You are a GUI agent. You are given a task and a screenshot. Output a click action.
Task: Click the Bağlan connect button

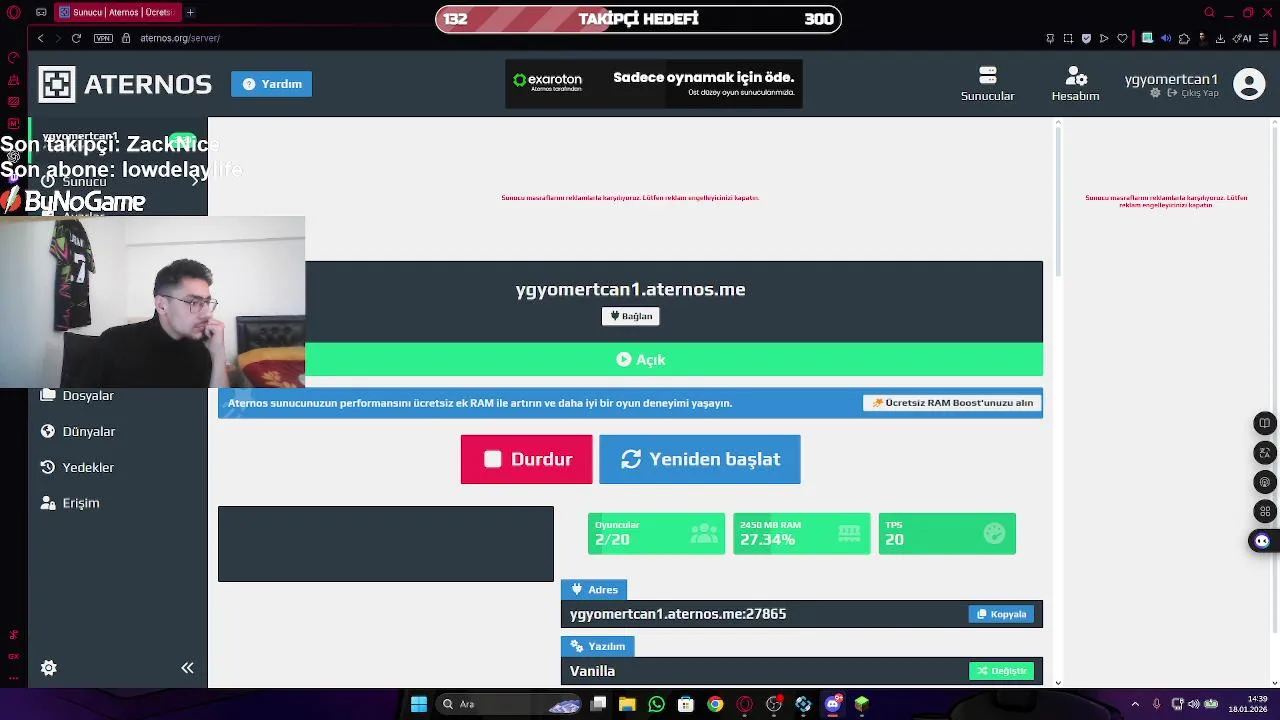(630, 316)
